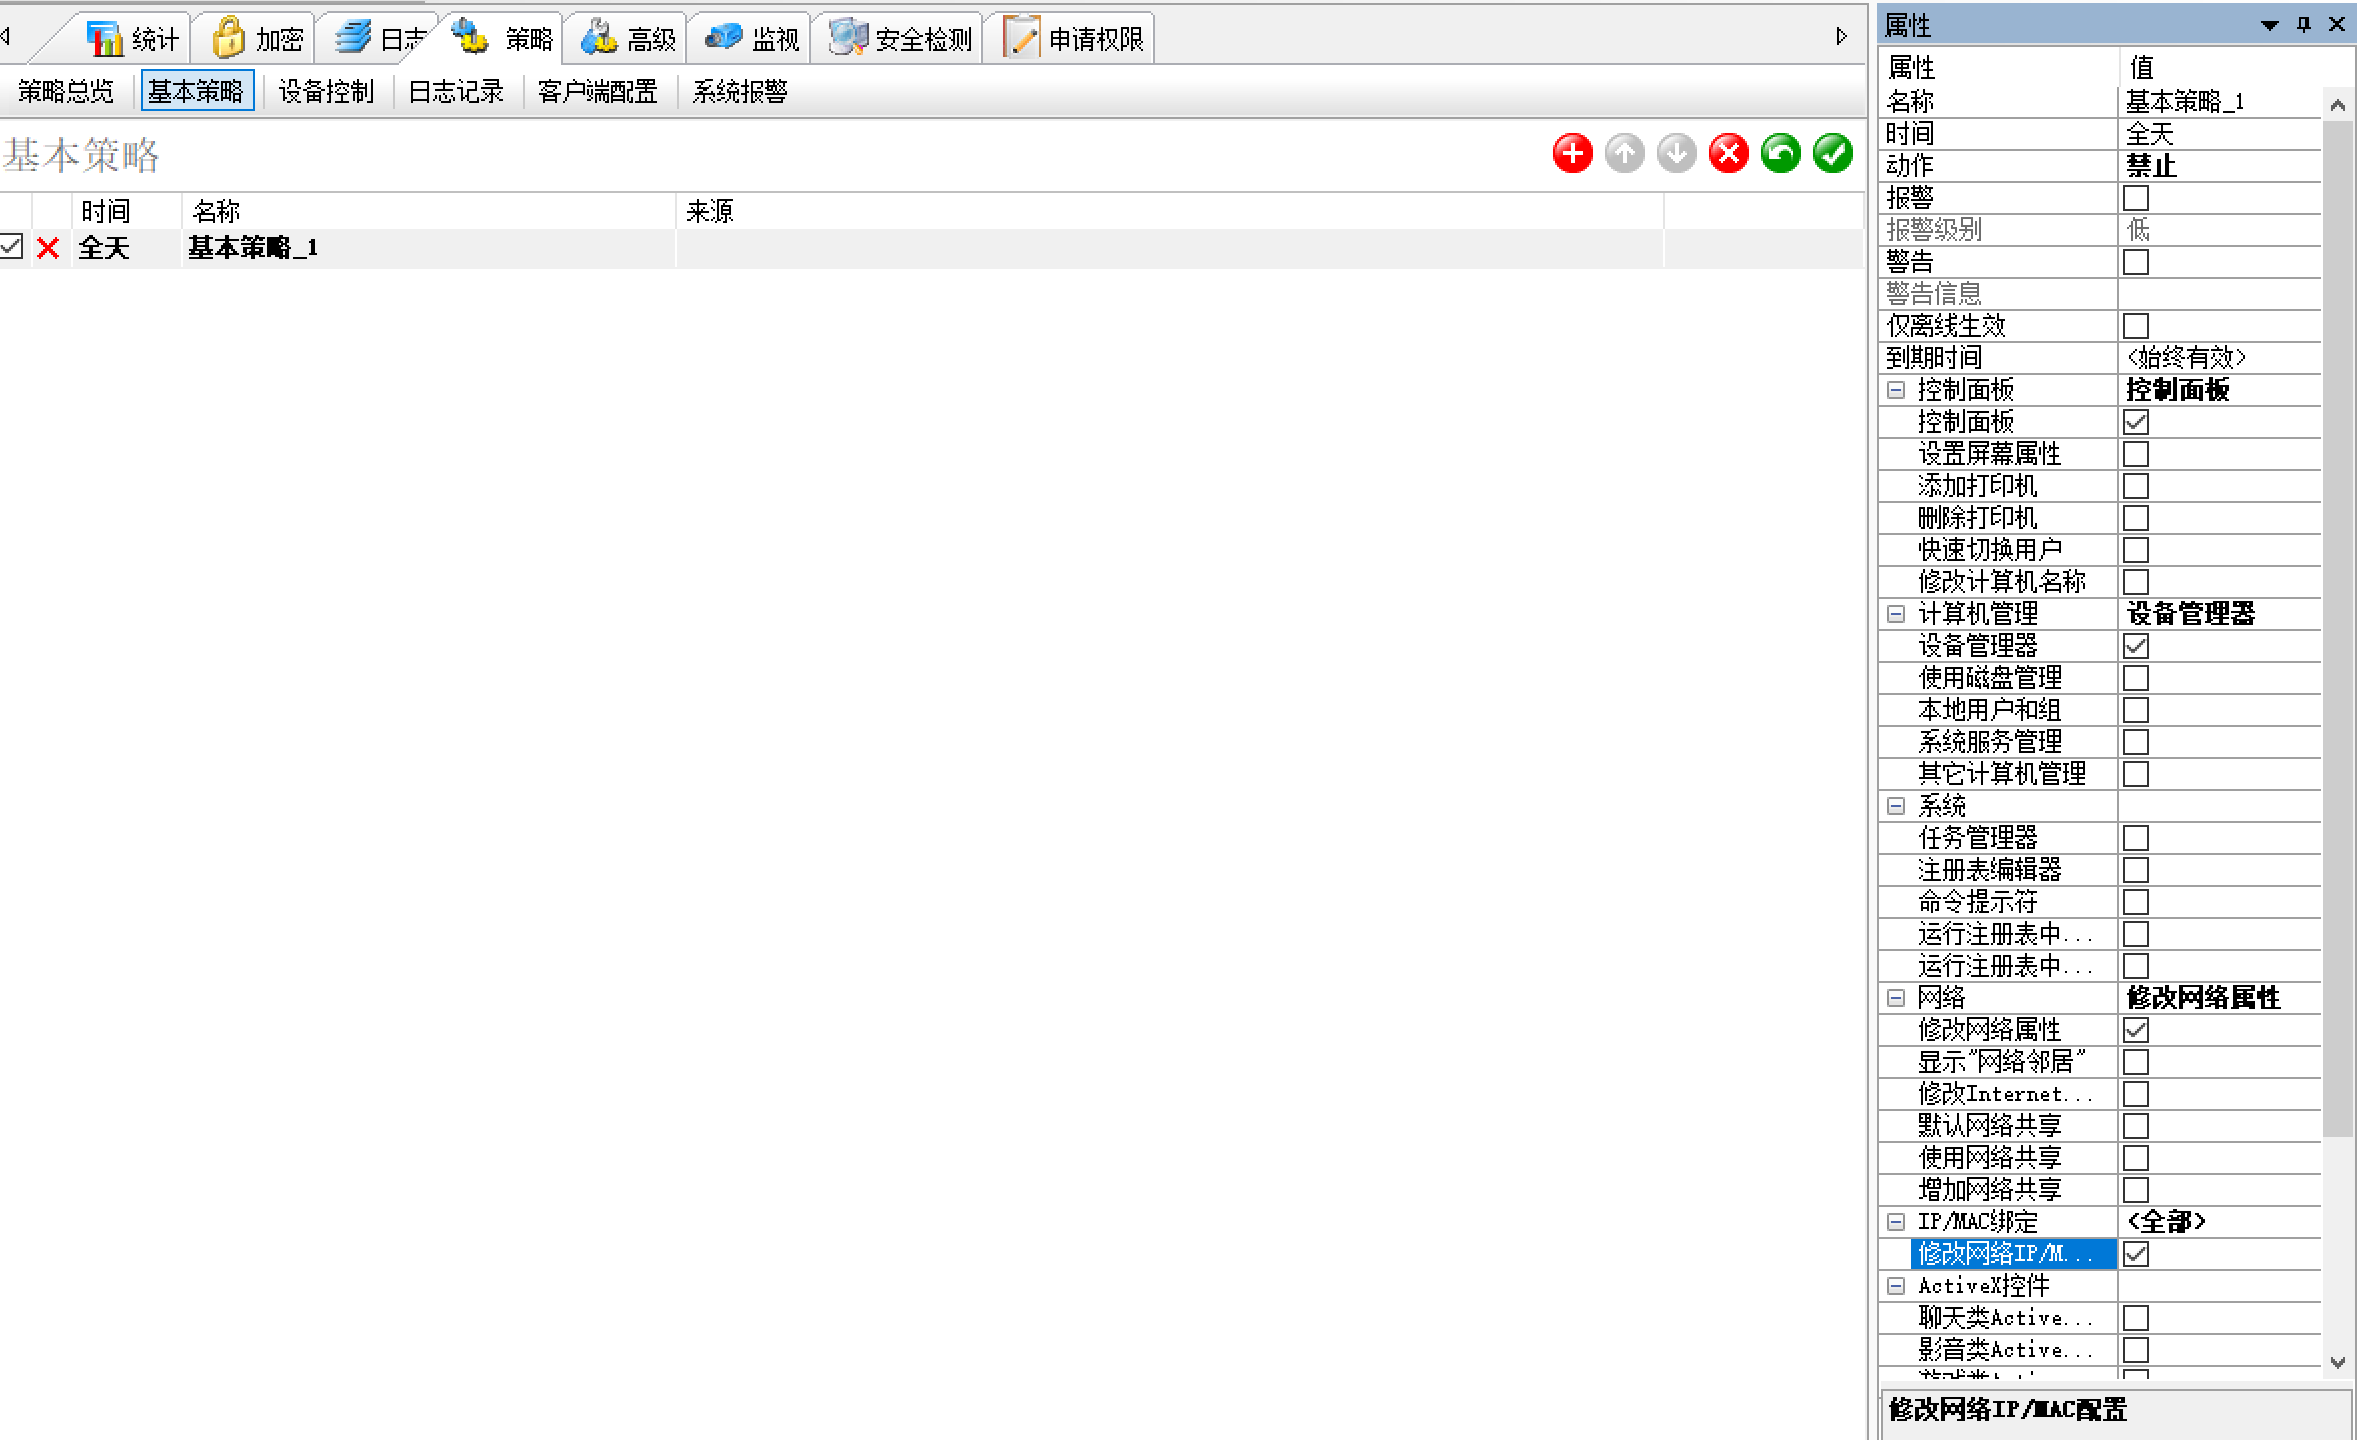
Task: Click the red plus add policy icon
Action: 1572,154
